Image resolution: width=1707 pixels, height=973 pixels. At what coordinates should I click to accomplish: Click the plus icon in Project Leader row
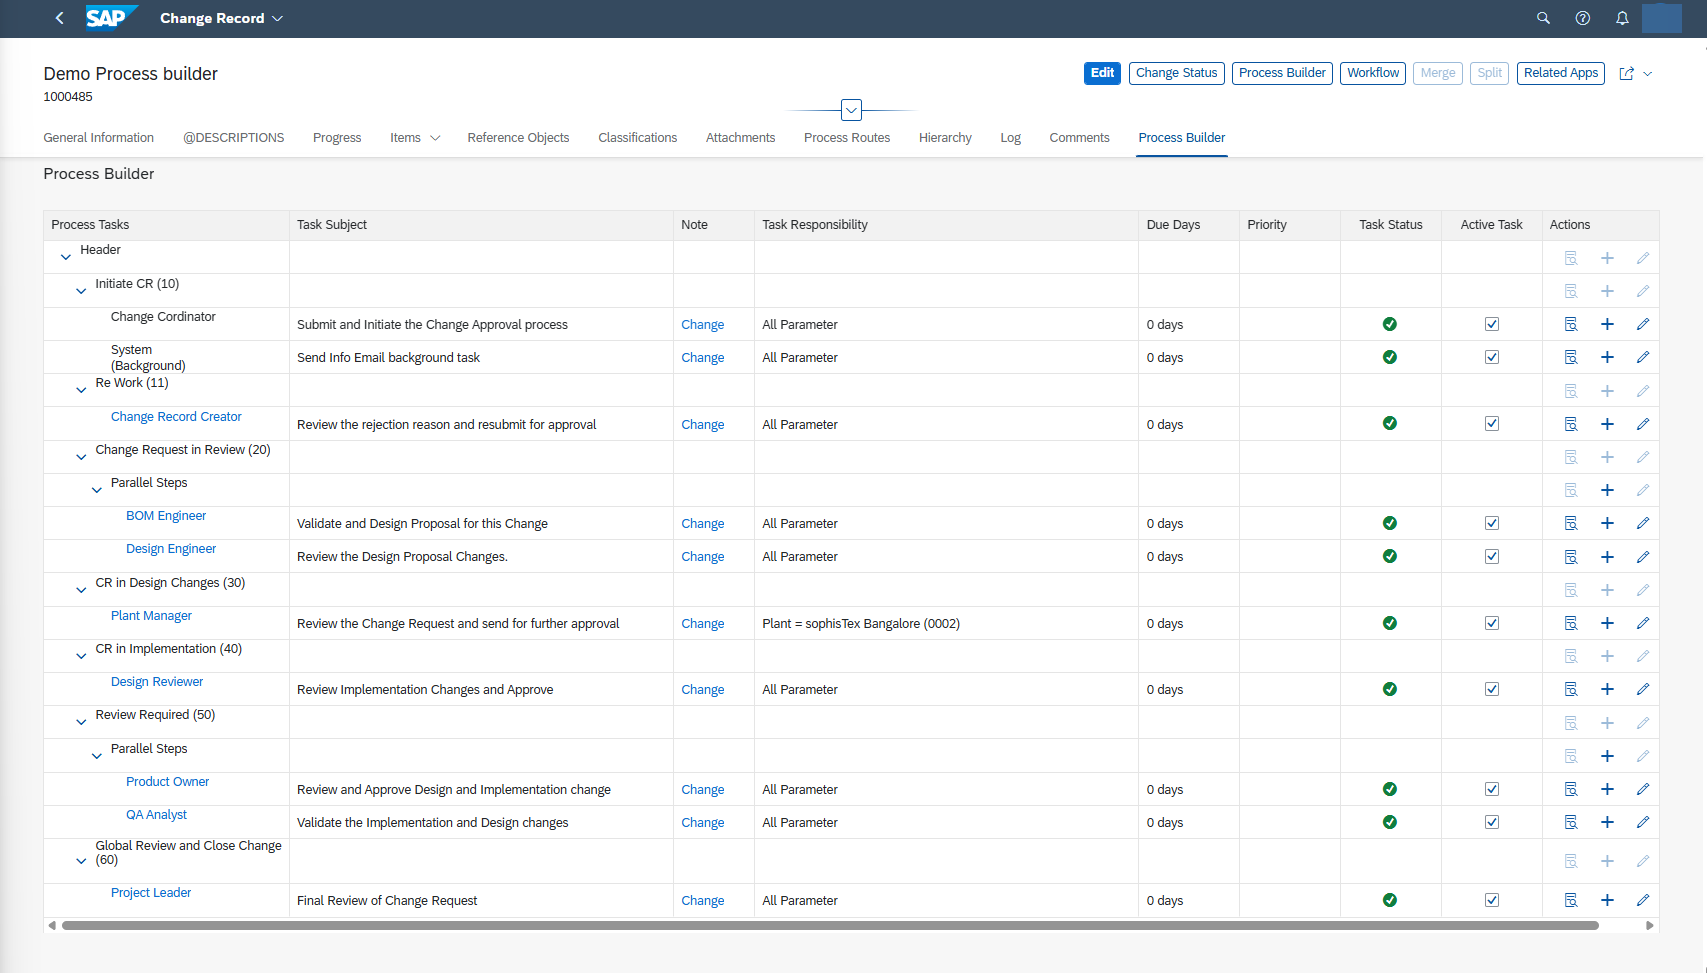[1607, 900]
